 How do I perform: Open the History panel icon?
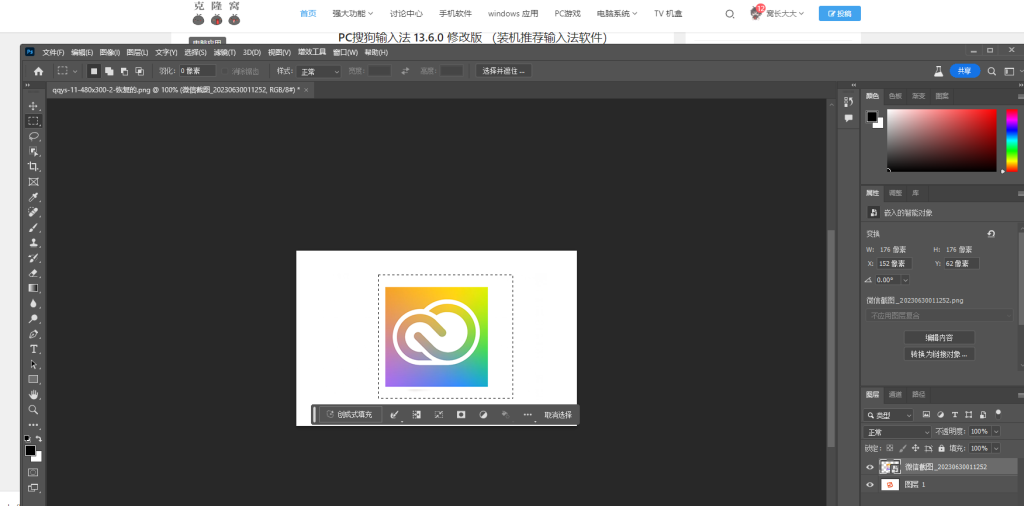point(848,102)
